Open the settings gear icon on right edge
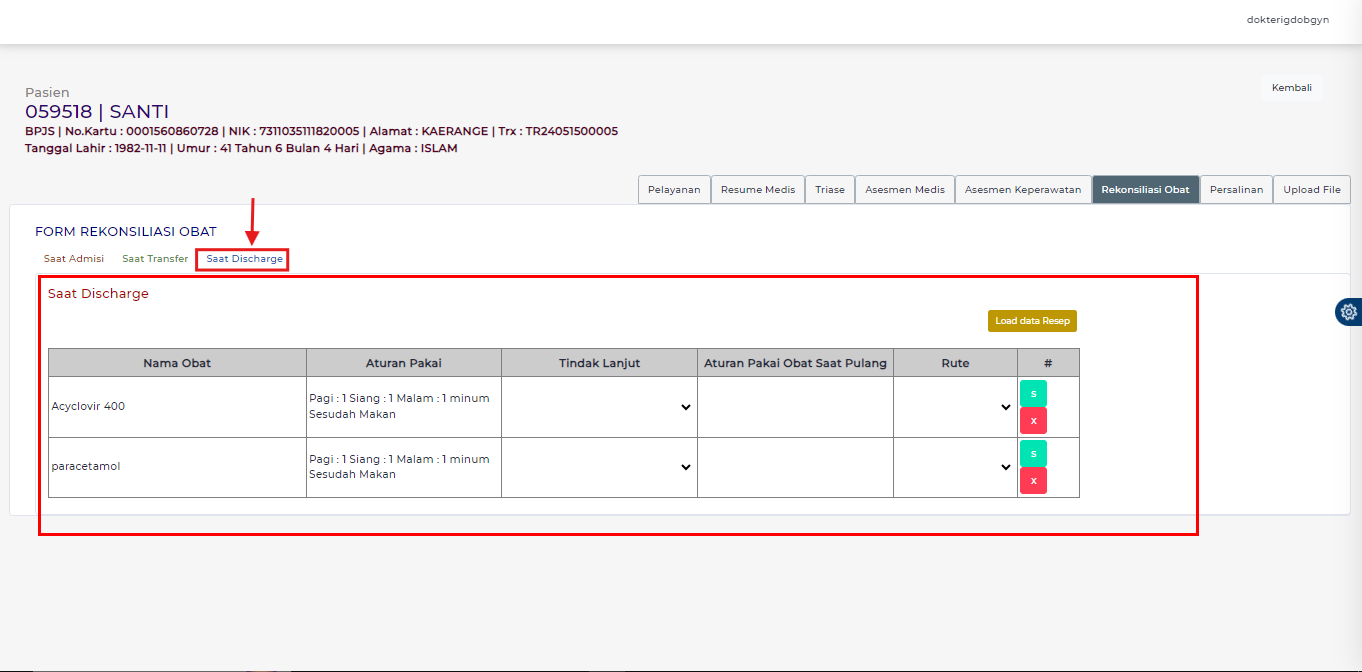 point(1349,312)
